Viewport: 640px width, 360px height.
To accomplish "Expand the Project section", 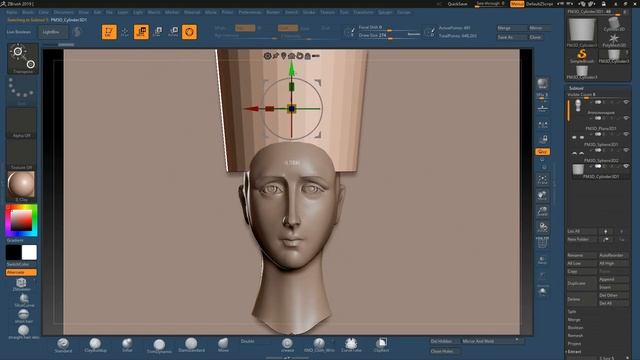I will click(574, 344).
